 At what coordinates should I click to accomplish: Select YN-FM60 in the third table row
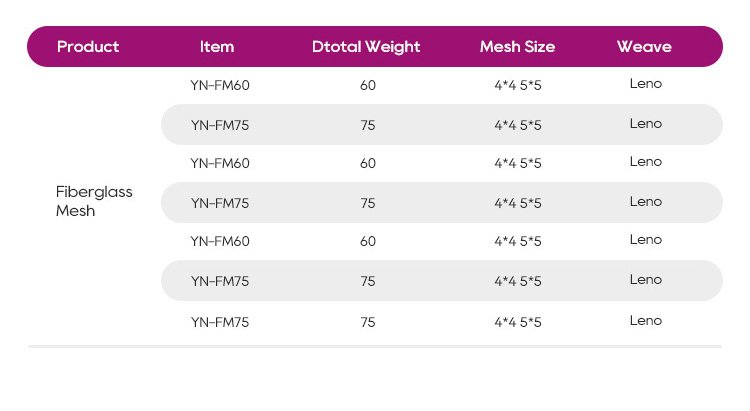pyautogui.click(x=219, y=163)
